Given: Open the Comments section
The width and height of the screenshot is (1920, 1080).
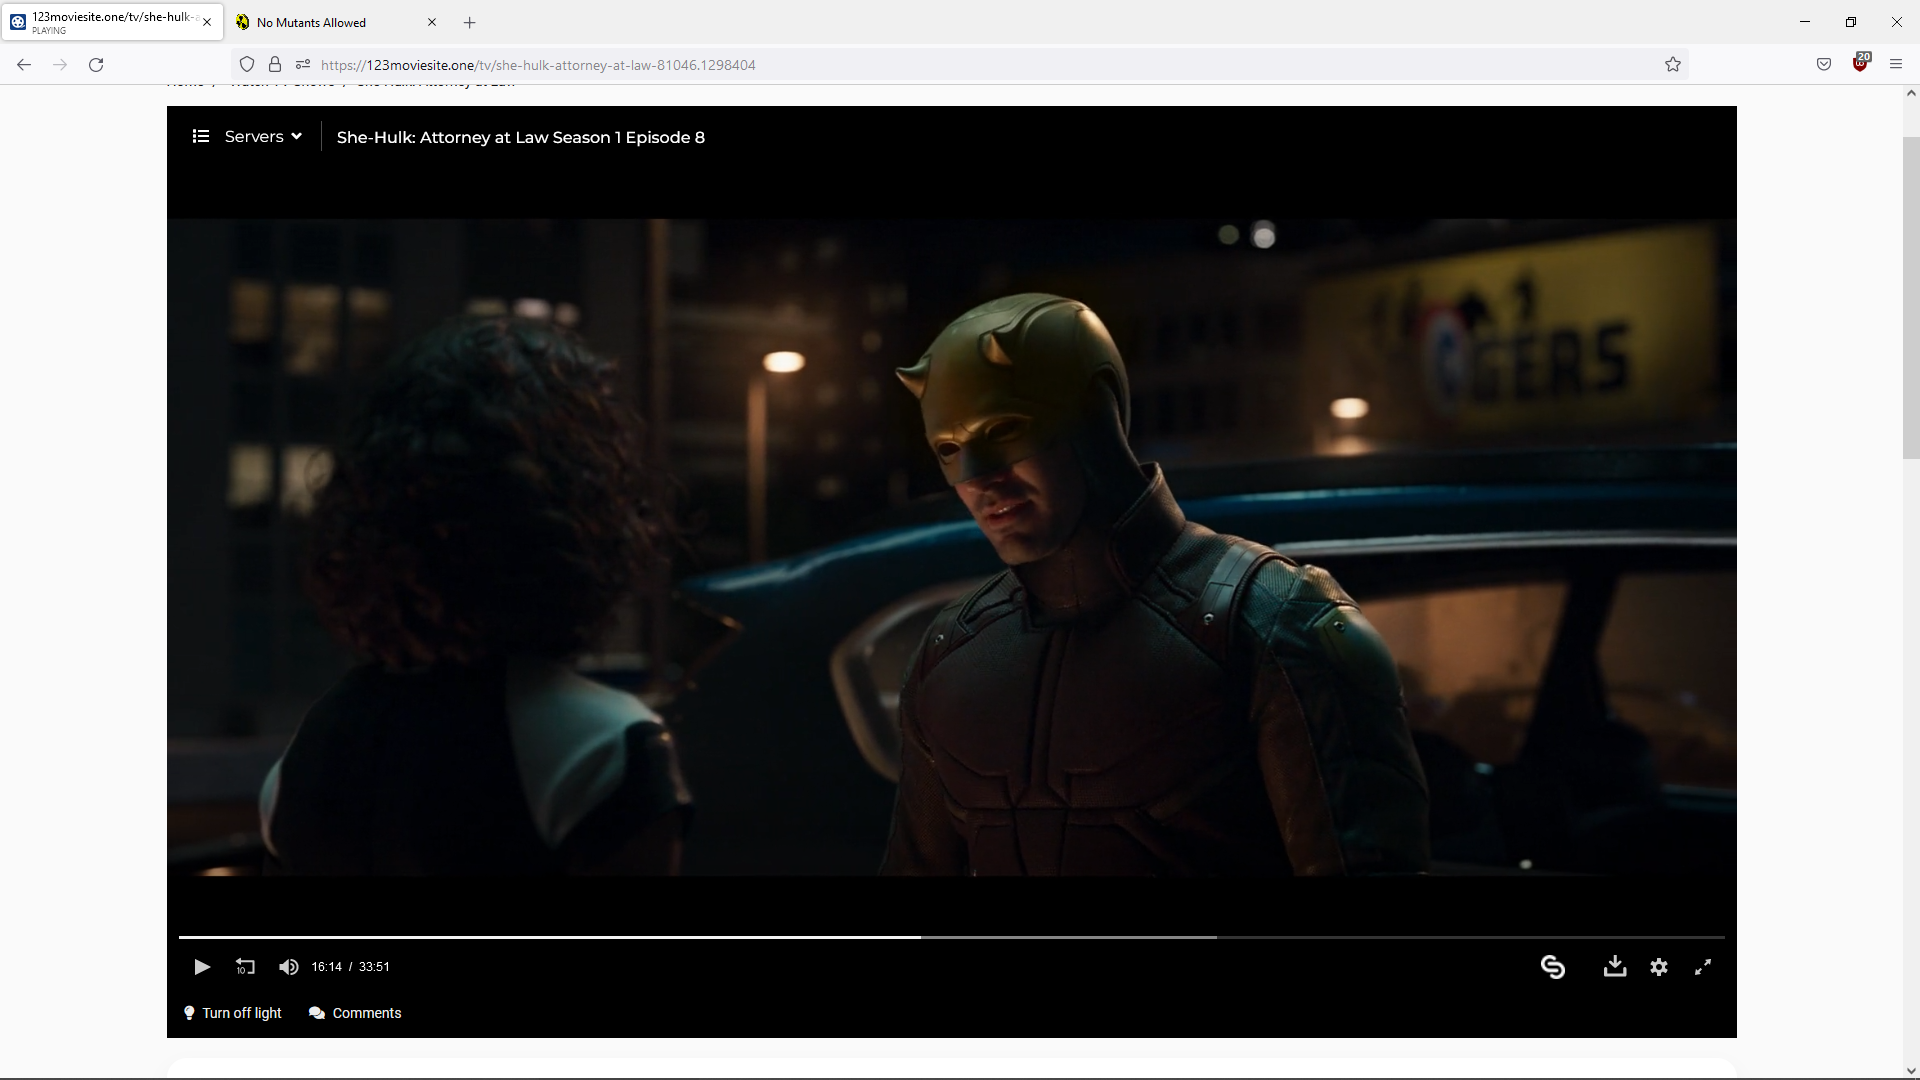Looking at the screenshot, I should pos(356,1013).
